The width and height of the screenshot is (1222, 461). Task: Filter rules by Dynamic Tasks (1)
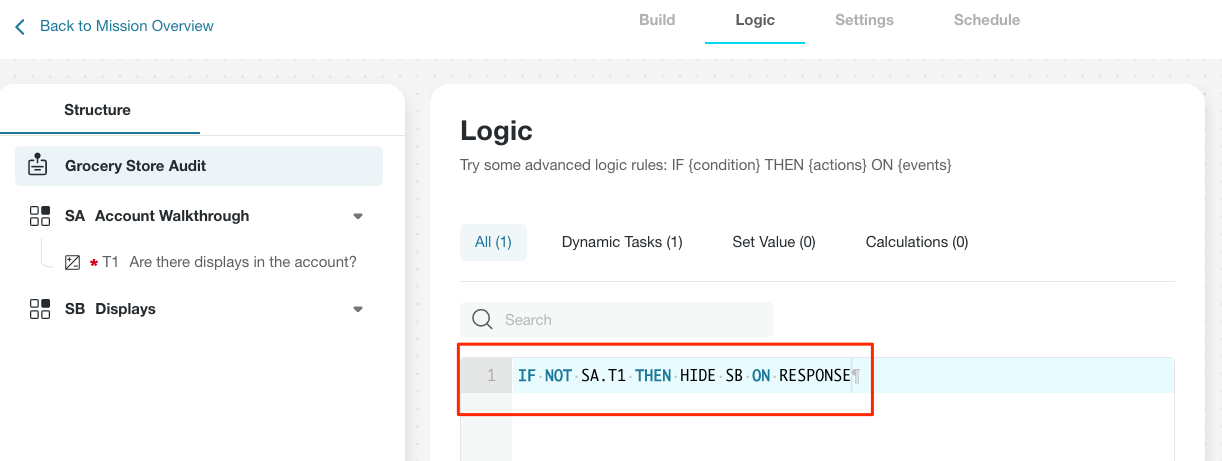pyautogui.click(x=622, y=242)
